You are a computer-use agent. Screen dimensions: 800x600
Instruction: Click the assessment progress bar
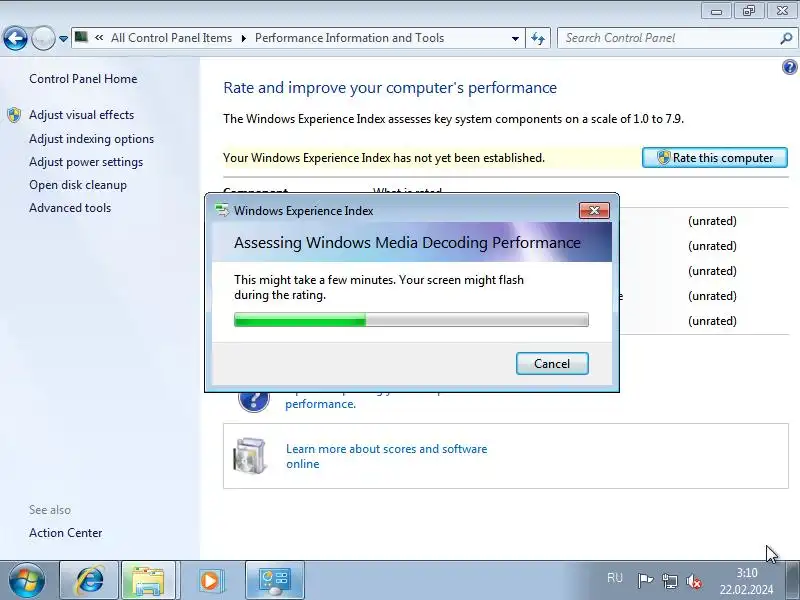coord(411,320)
